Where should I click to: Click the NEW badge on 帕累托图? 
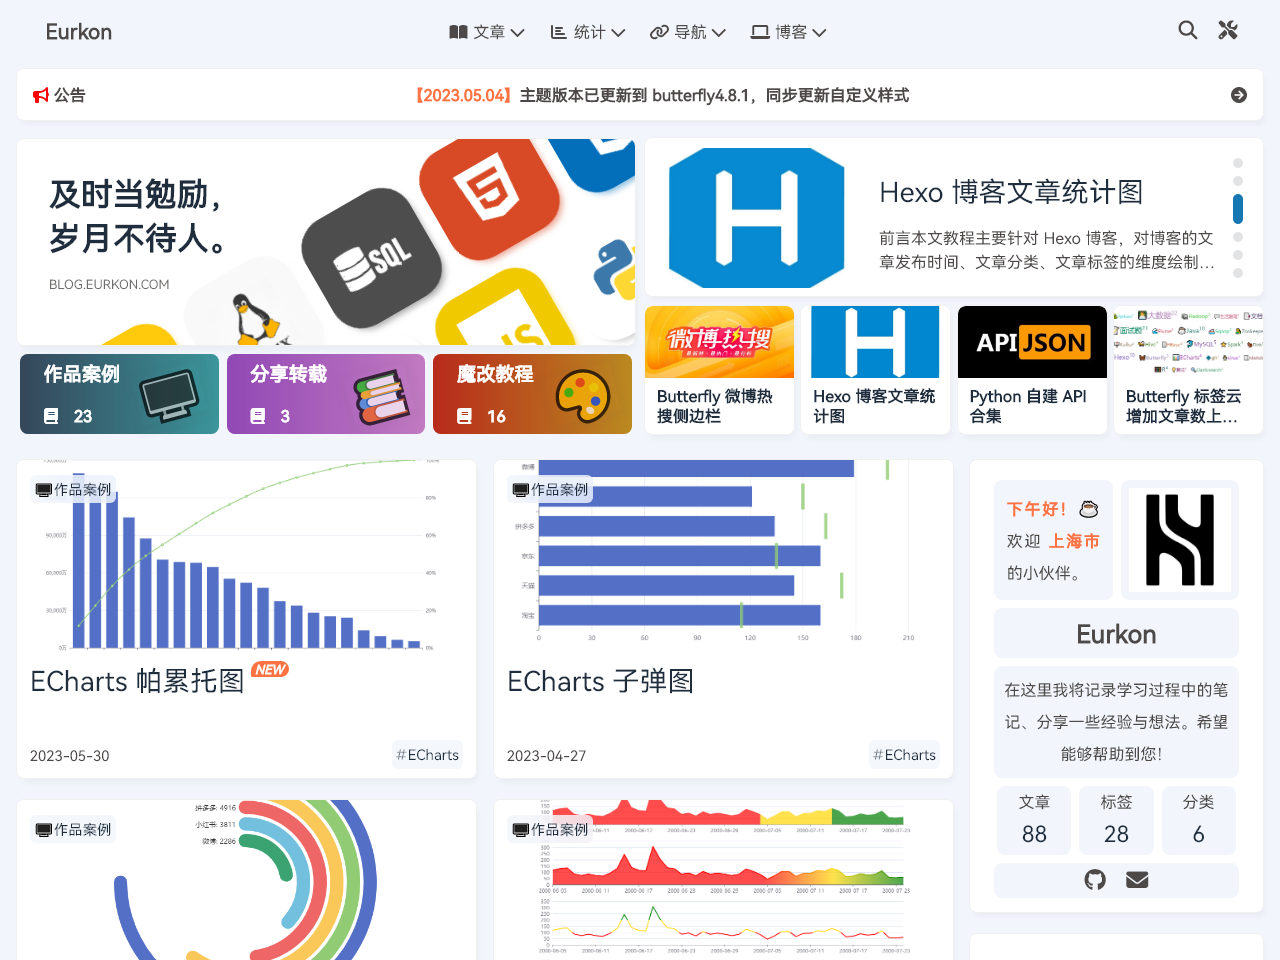coord(270,670)
